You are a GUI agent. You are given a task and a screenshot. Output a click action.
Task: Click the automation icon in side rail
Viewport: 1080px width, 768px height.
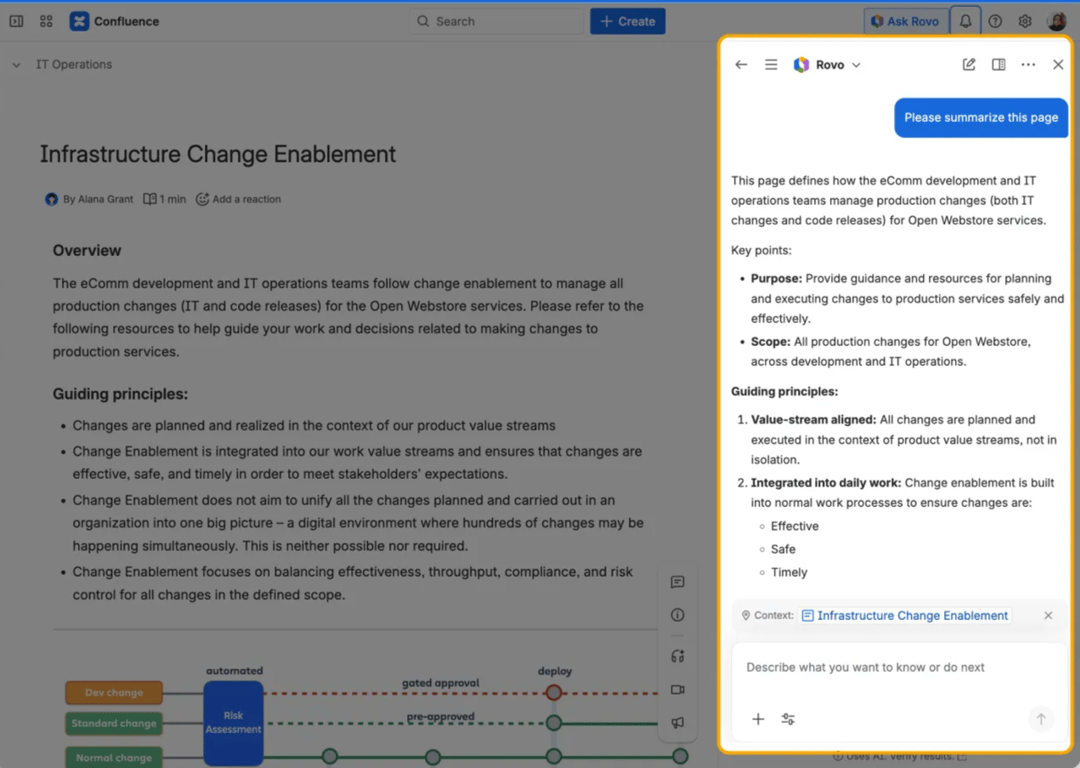(677, 656)
